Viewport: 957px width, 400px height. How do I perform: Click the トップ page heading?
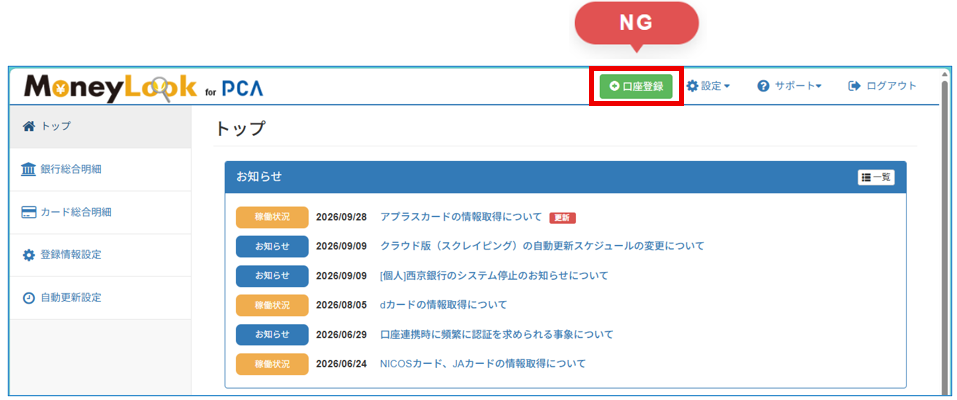click(240, 128)
